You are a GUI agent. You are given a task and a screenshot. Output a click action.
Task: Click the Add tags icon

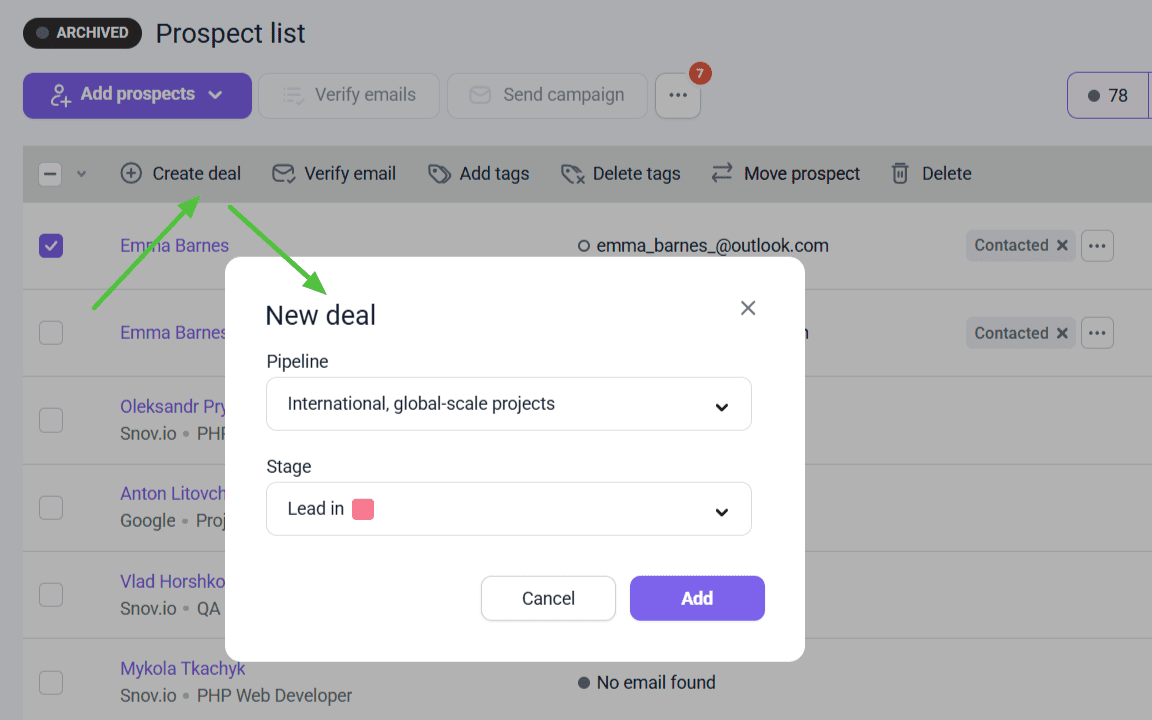[439, 174]
